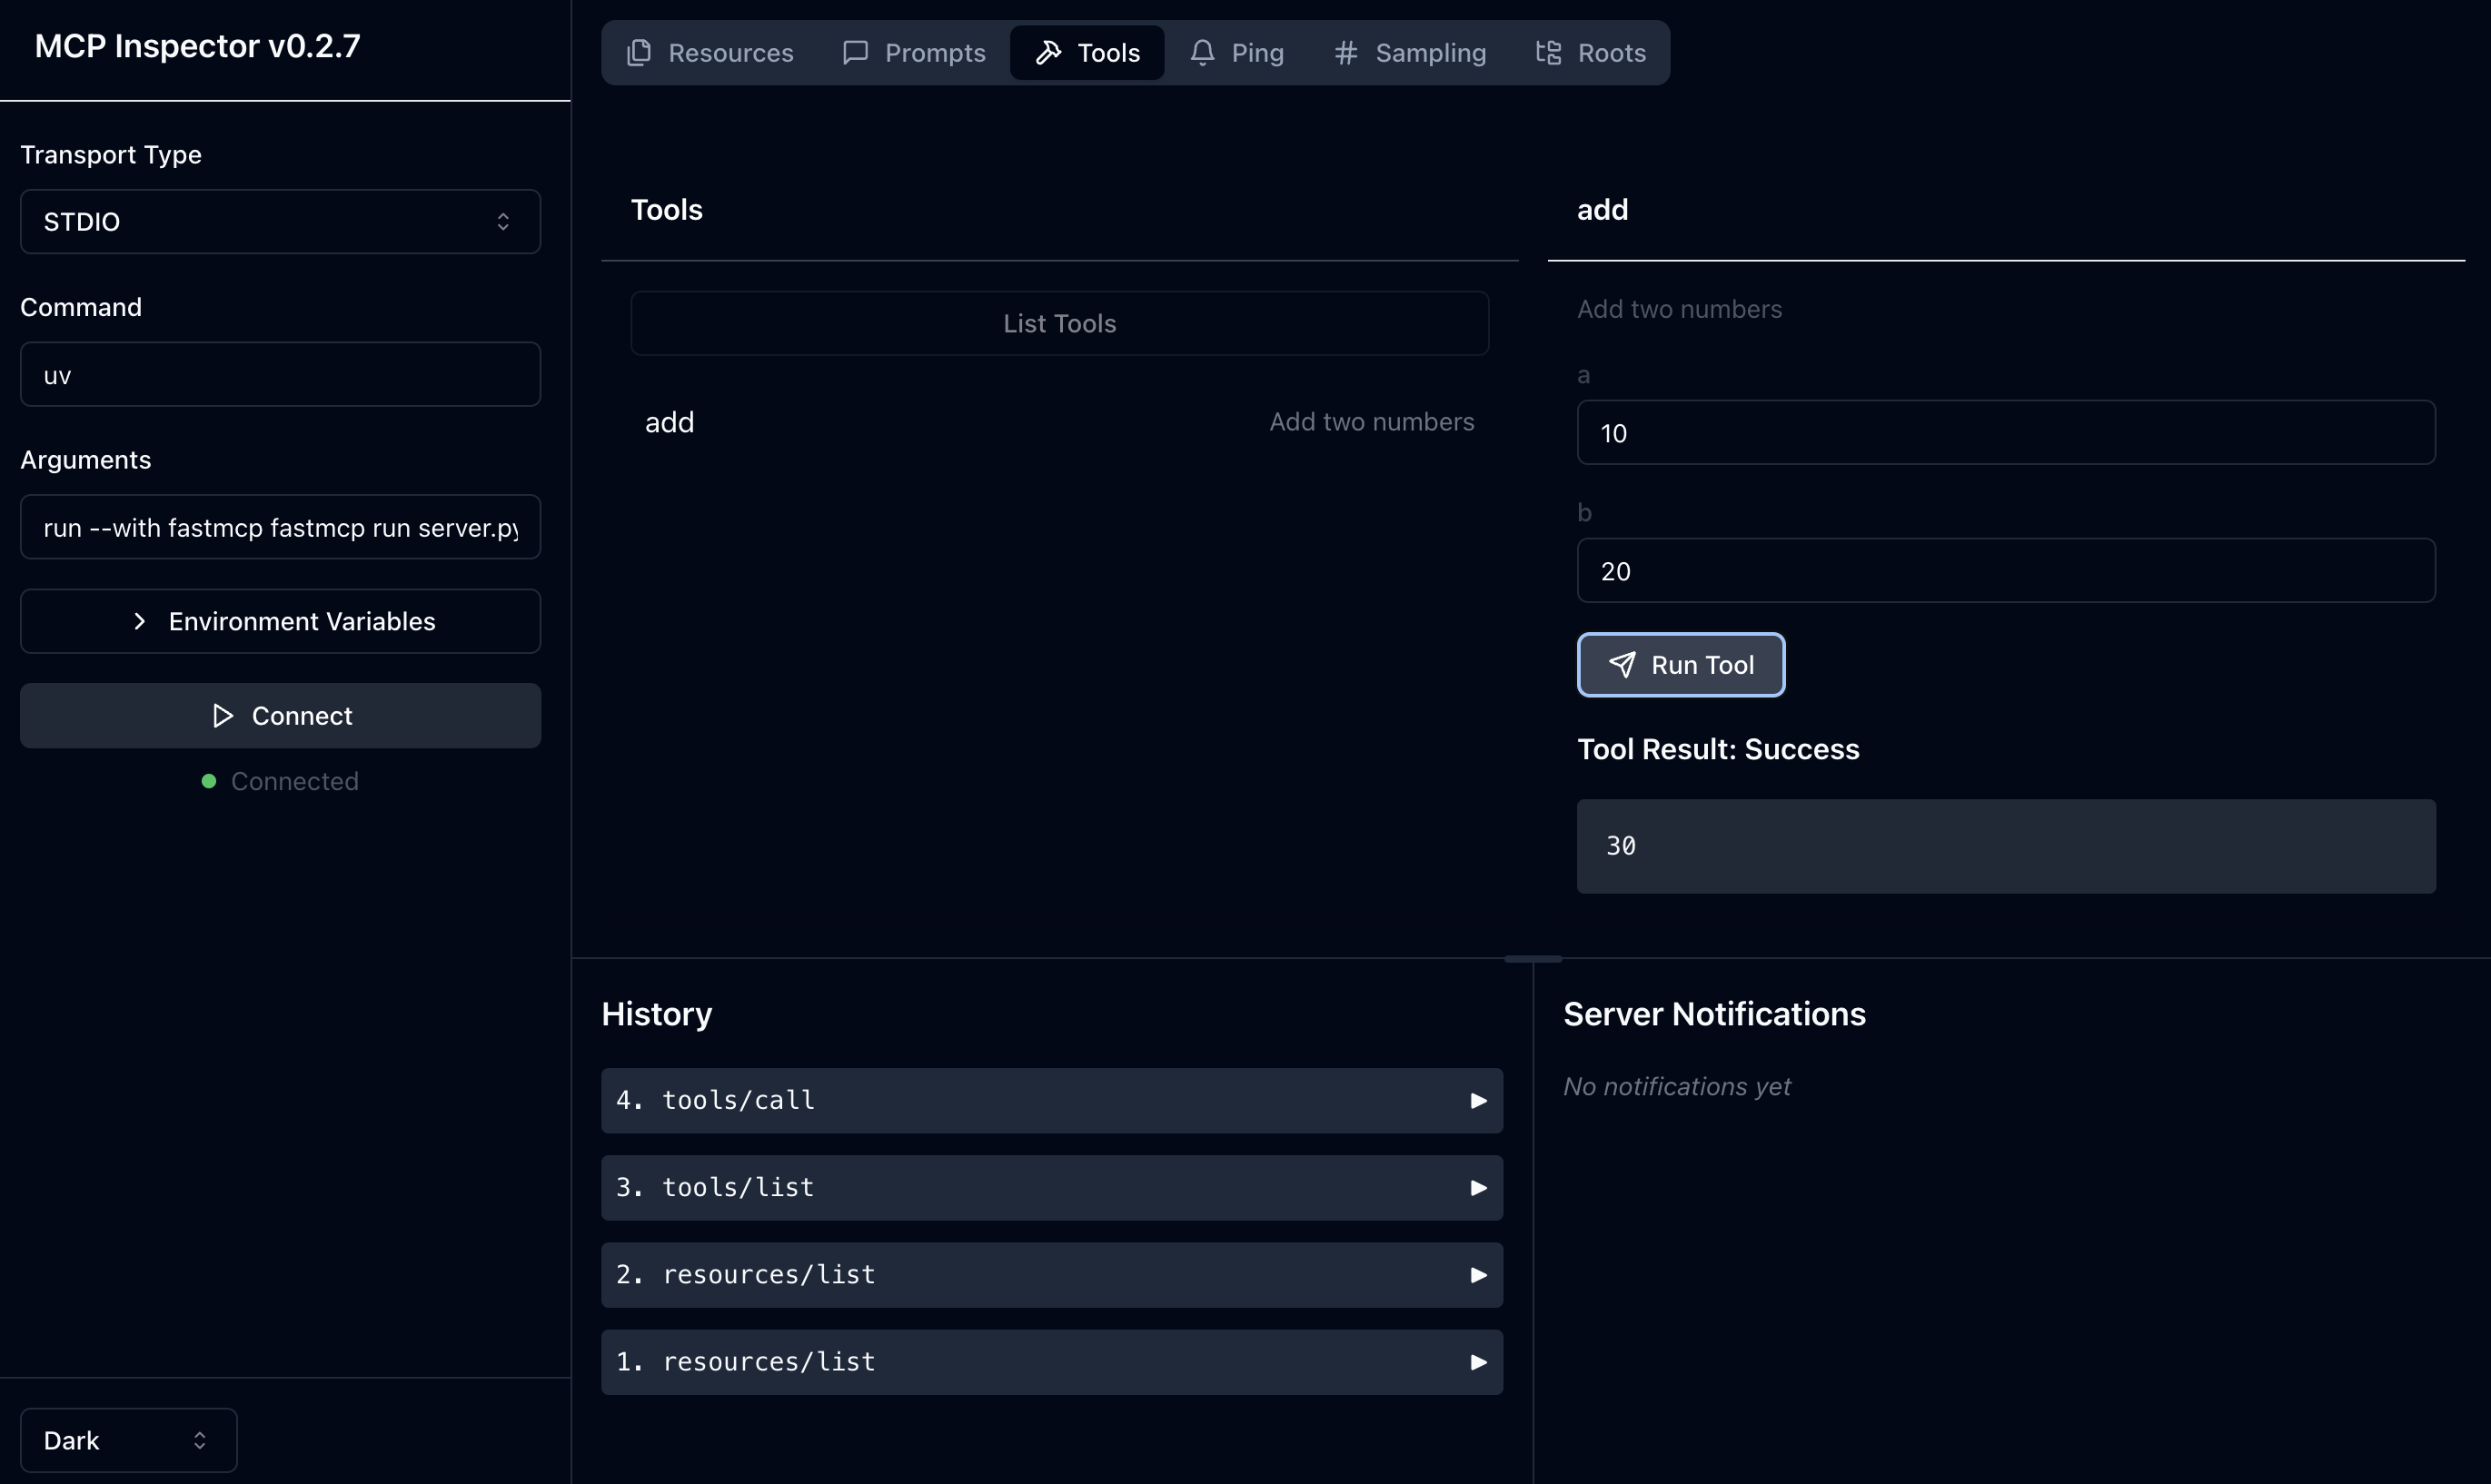Expand history entry 3 tools/list
This screenshot has width=2491, height=1484.
[x=1051, y=1187]
